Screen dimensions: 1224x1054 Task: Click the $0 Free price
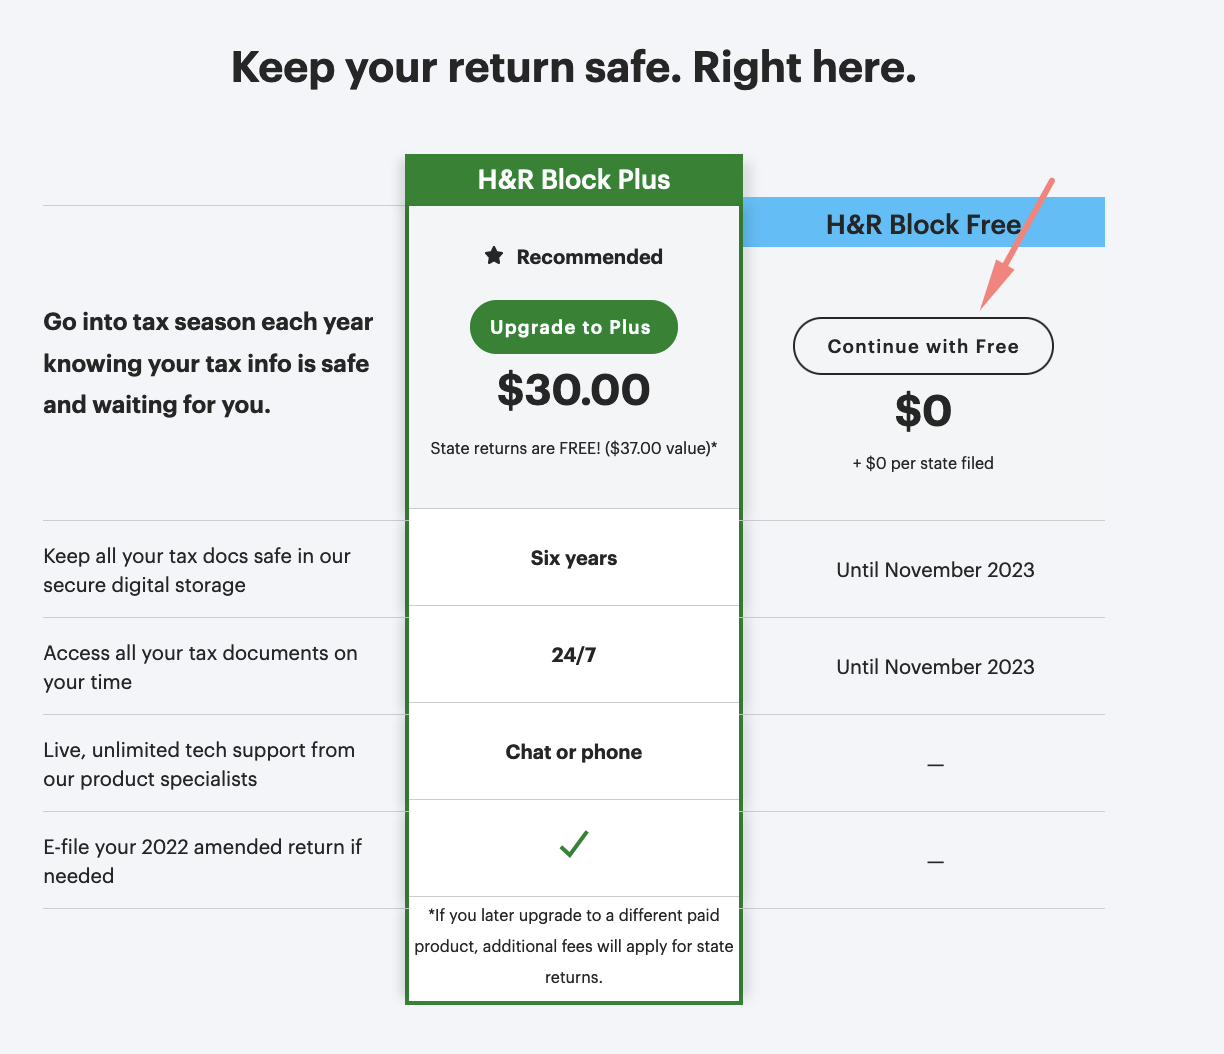point(923,410)
